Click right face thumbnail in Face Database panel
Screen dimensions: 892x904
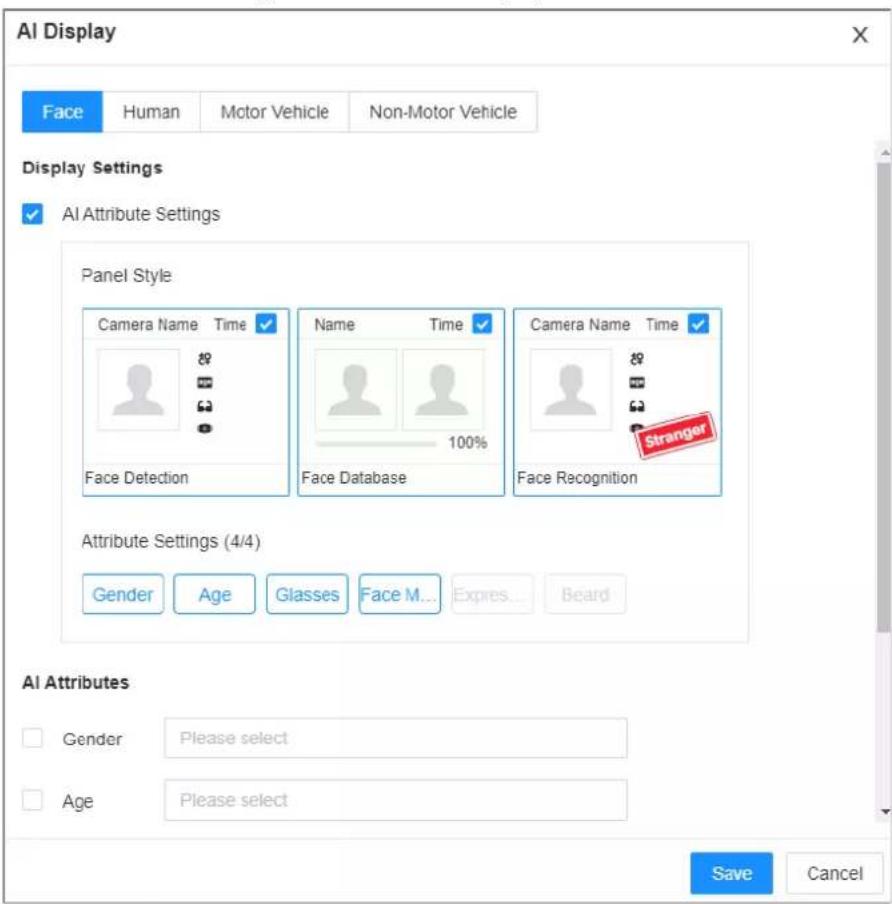pos(442,389)
